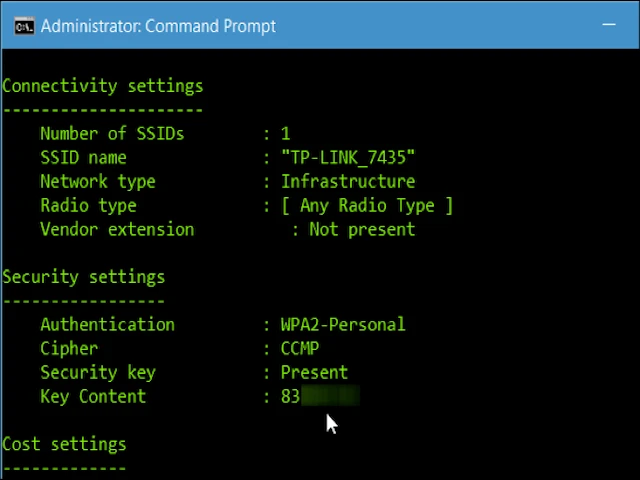Screen dimensions: 640x480
Task: Click the Infrastructure network type value
Action: point(347,182)
